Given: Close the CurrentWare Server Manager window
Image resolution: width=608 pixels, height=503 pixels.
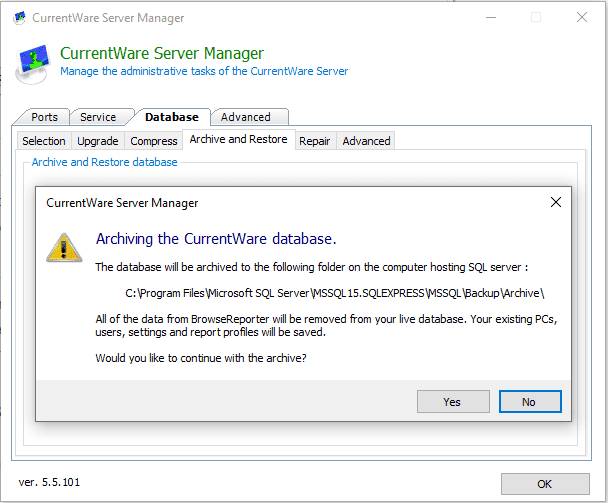Looking at the screenshot, I should pyautogui.click(x=582, y=17).
